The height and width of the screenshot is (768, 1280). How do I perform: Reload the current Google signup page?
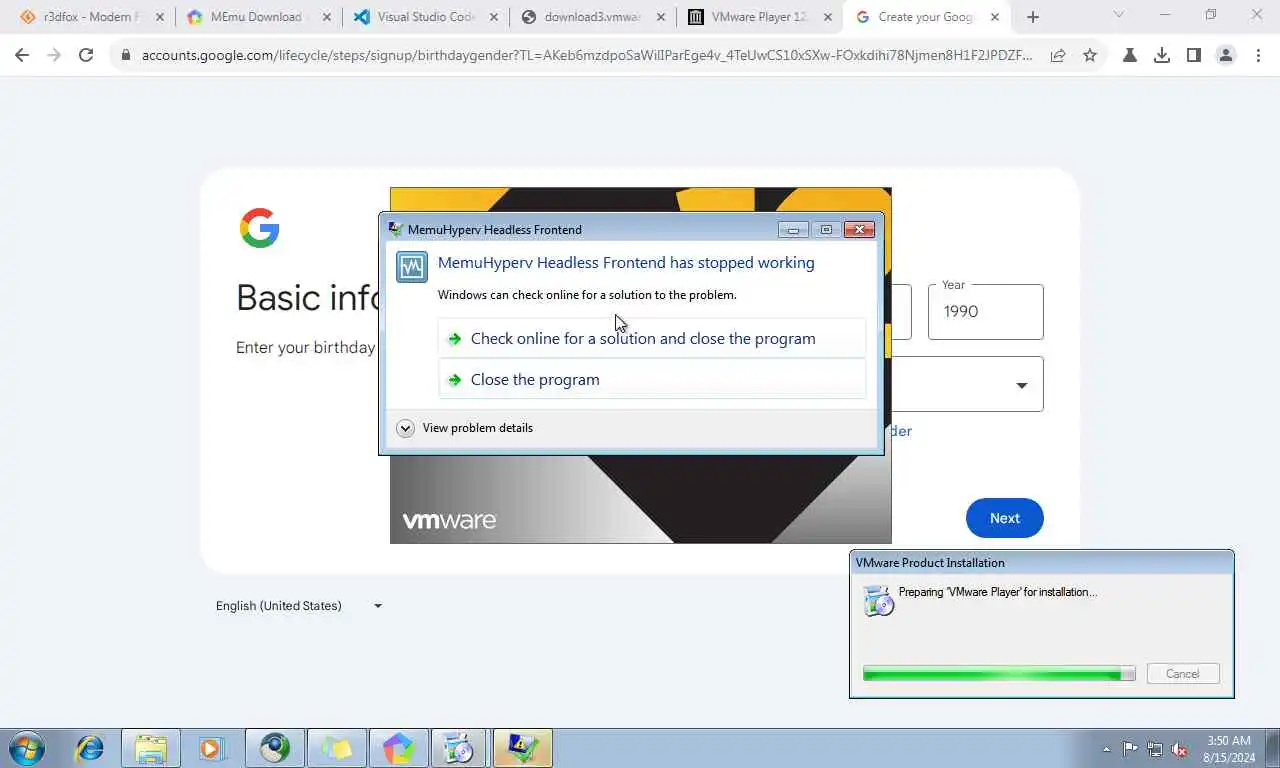click(86, 56)
